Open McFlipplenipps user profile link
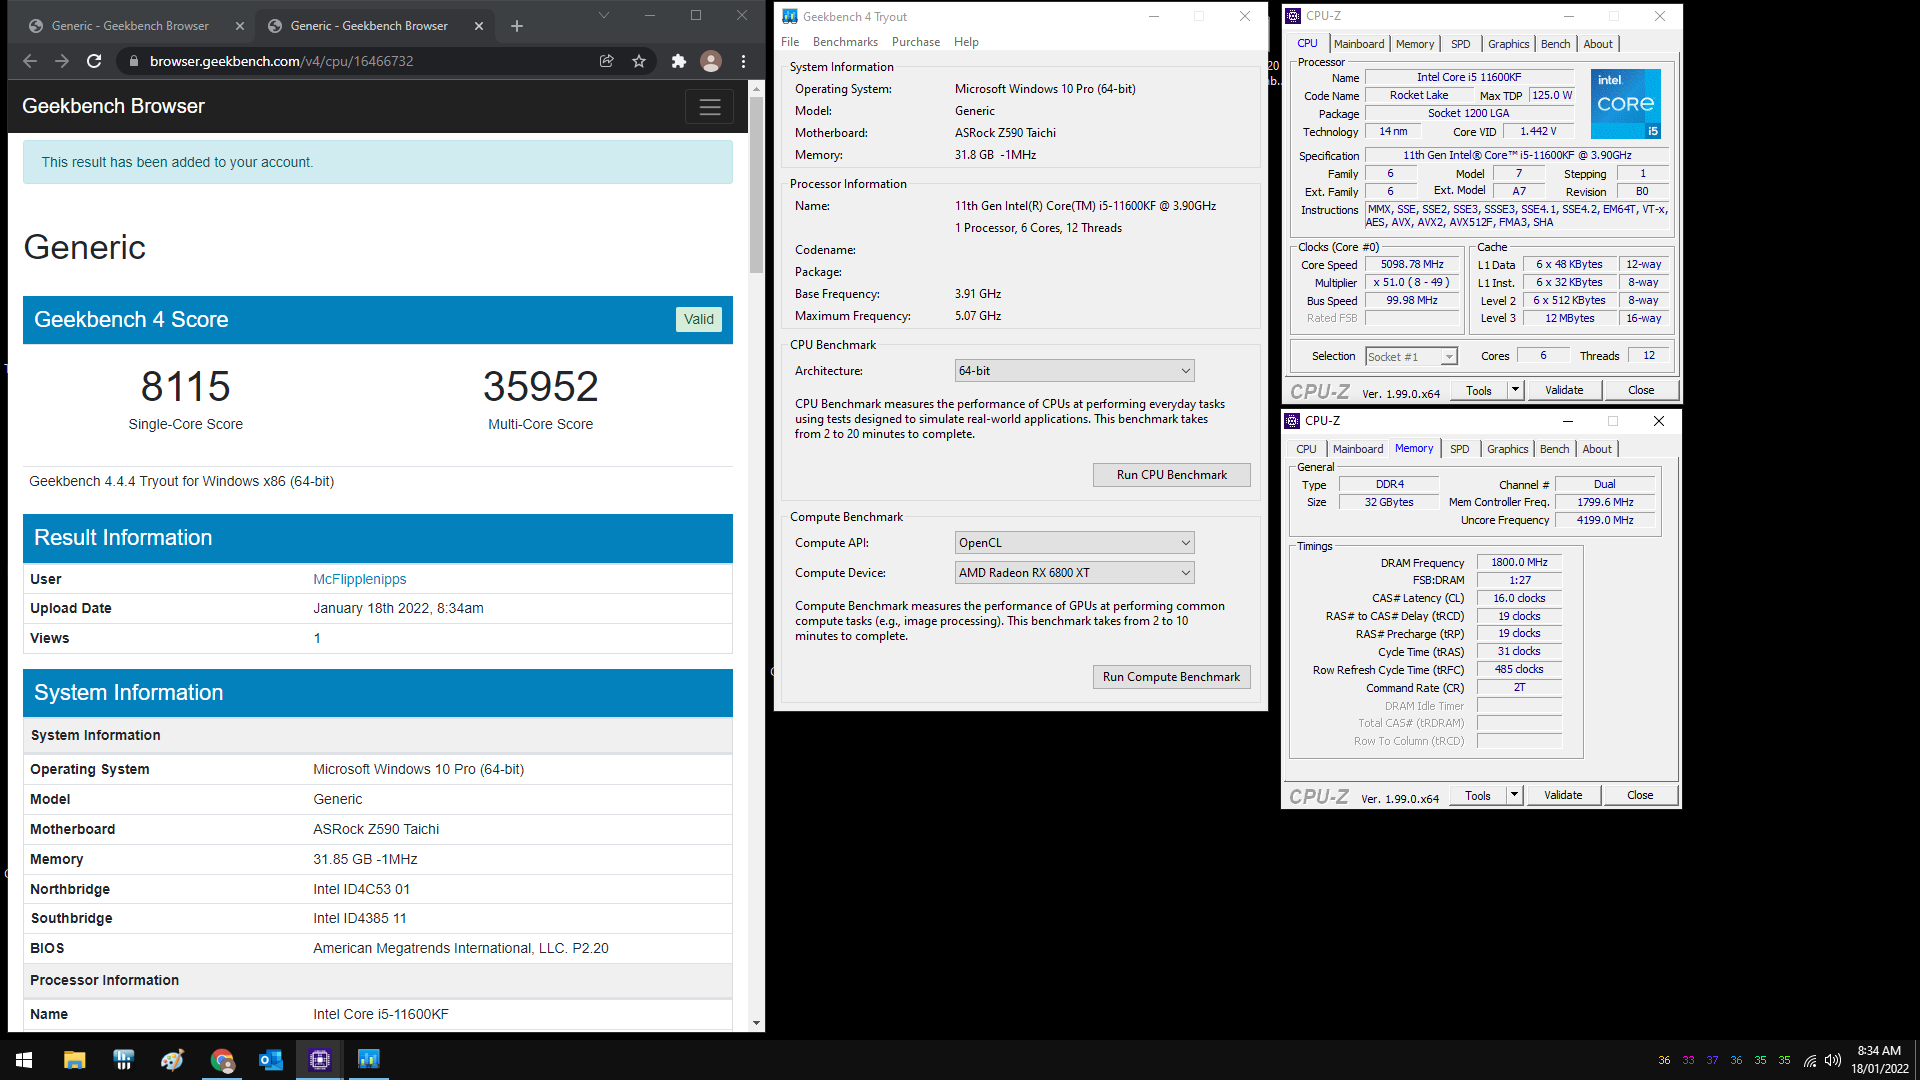 pos(359,579)
